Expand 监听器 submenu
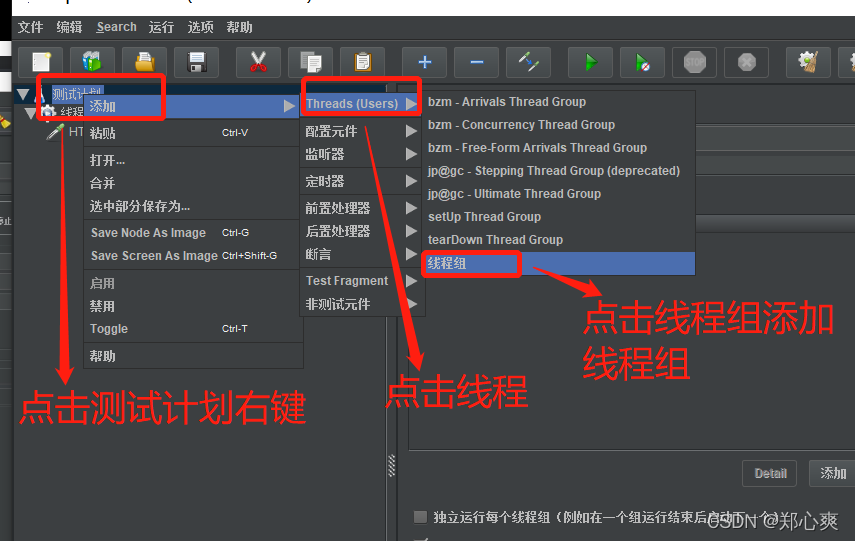Viewport: 855px width, 541px height. (362, 154)
